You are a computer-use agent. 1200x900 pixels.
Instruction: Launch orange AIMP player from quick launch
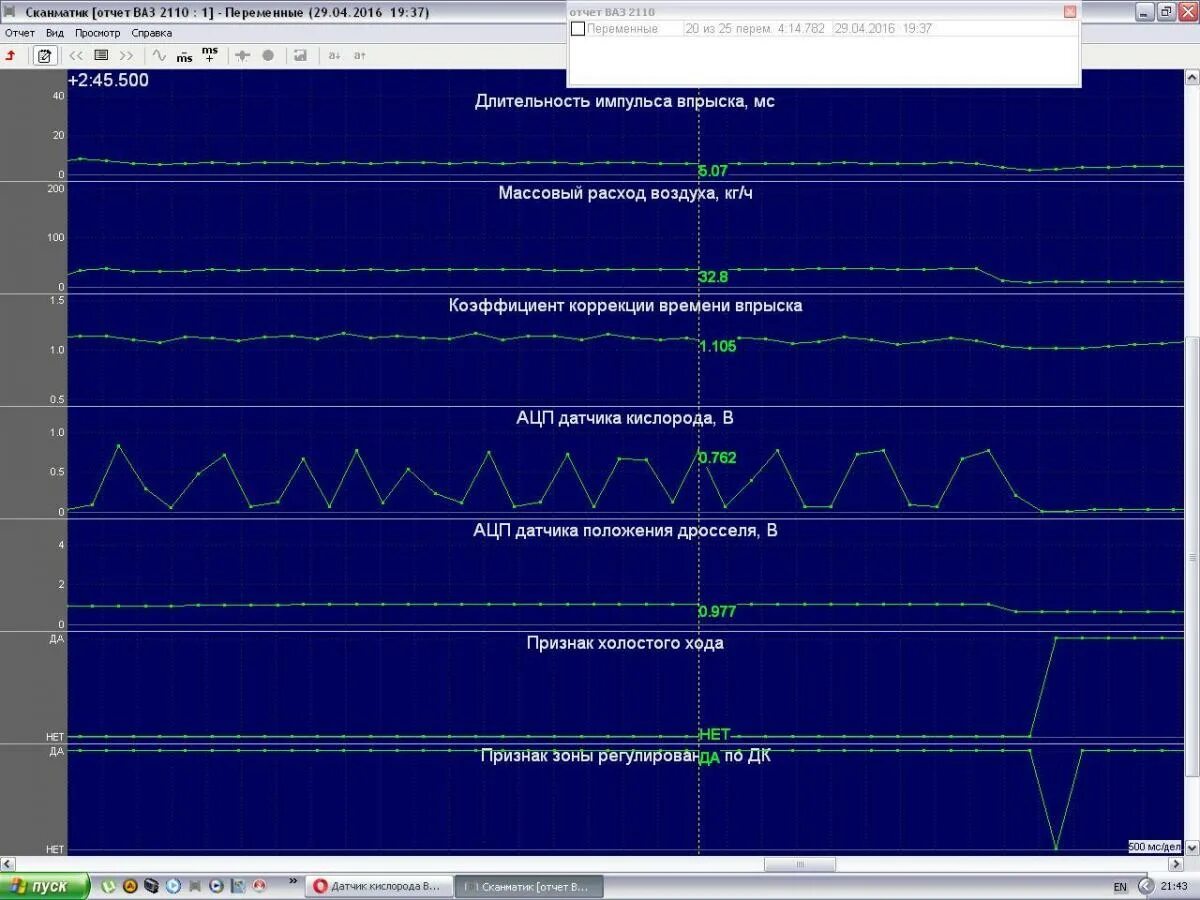coord(130,886)
